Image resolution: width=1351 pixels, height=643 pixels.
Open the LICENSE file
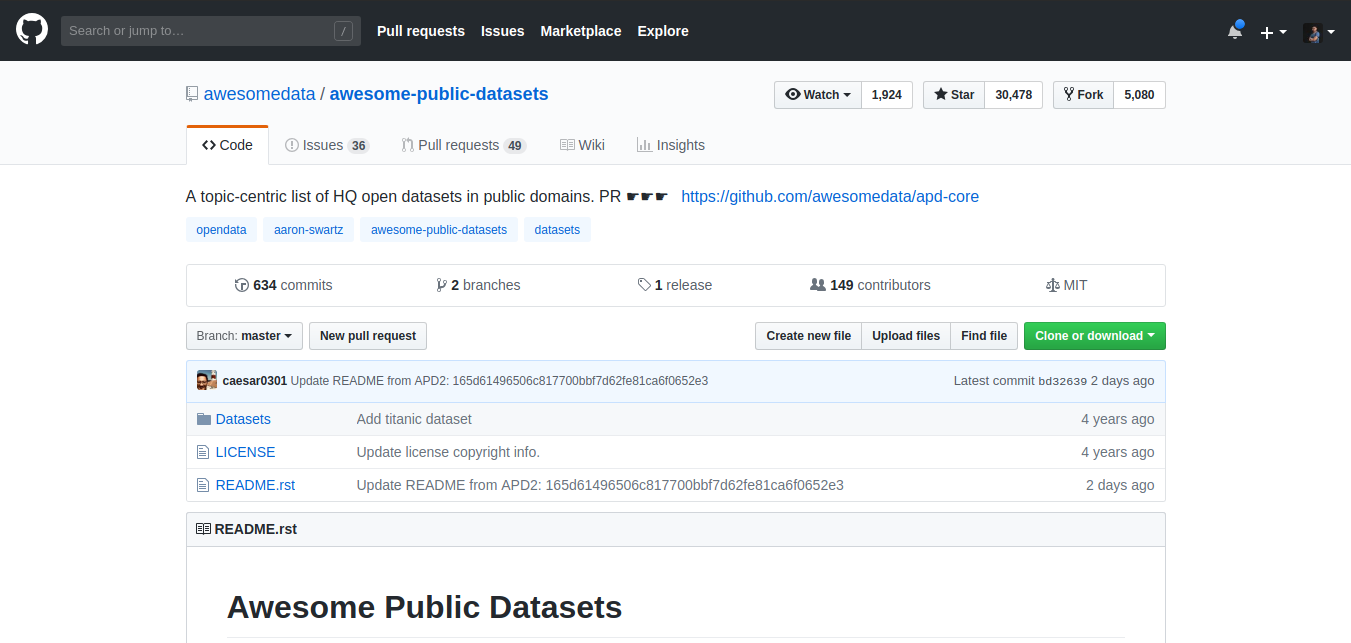[245, 452]
